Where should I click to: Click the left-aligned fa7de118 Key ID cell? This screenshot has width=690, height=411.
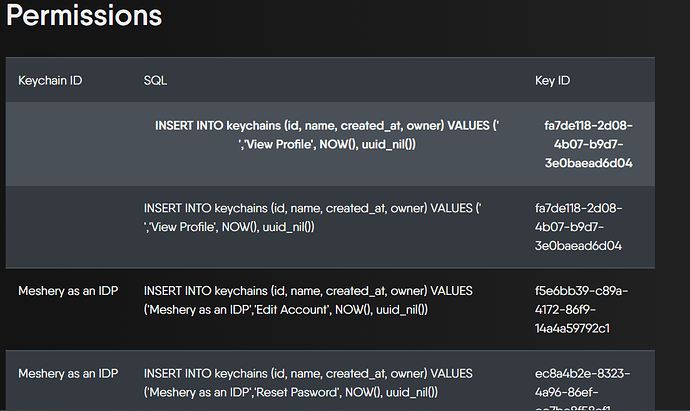click(578, 227)
